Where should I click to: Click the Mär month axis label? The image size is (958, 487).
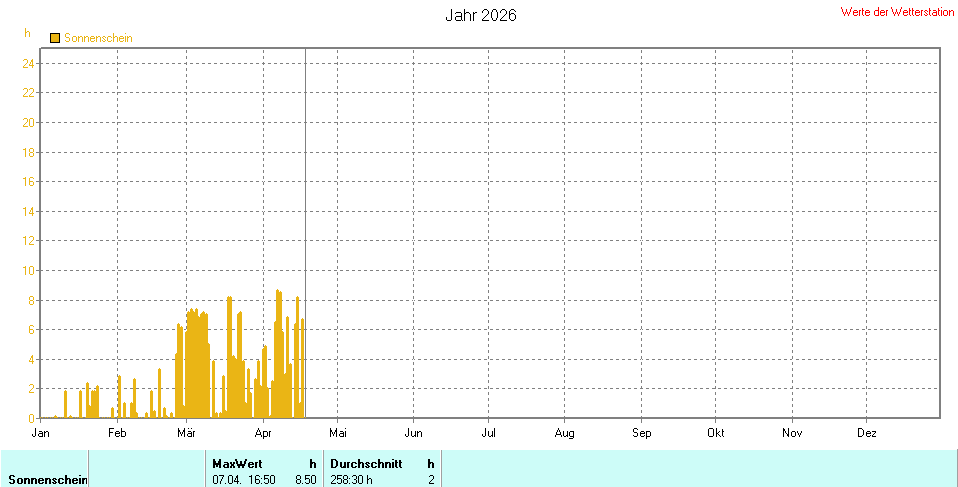(186, 433)
